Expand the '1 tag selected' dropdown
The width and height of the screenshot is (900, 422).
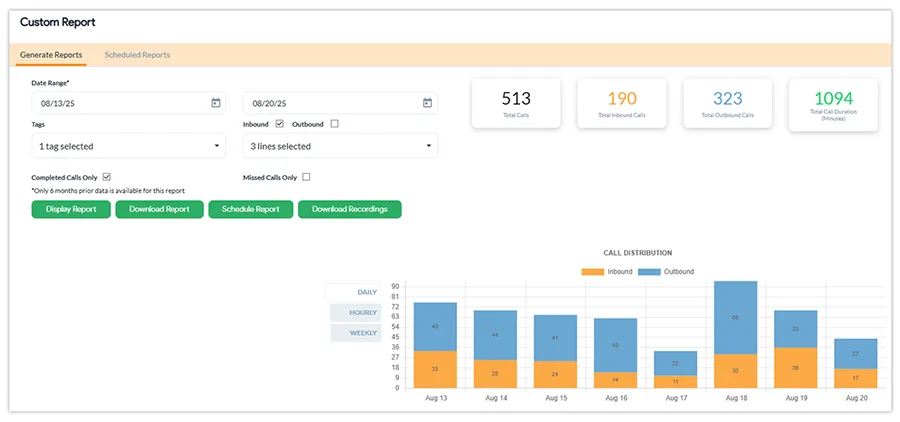click(129, 146)
